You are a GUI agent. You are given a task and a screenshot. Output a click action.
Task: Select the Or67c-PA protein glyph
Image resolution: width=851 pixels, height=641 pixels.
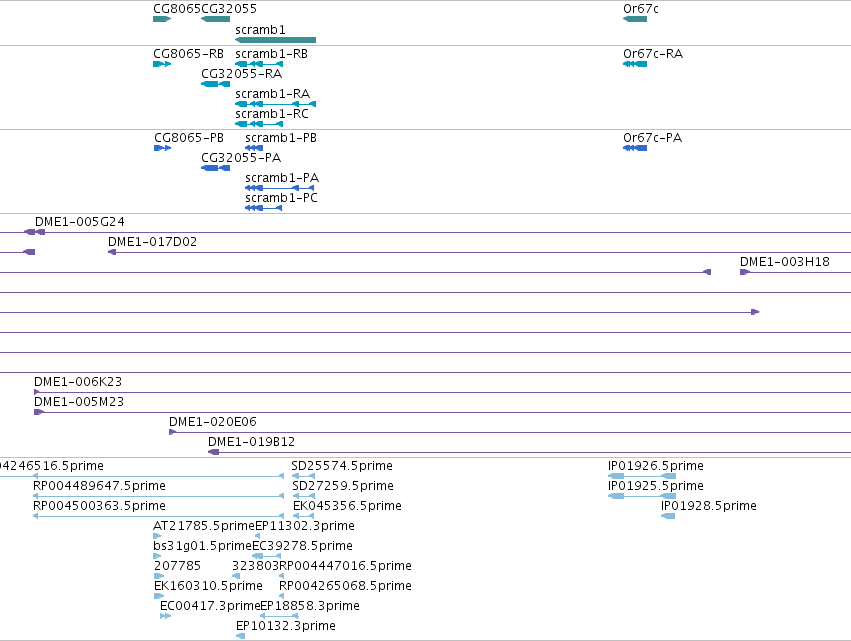coord(635,148)
